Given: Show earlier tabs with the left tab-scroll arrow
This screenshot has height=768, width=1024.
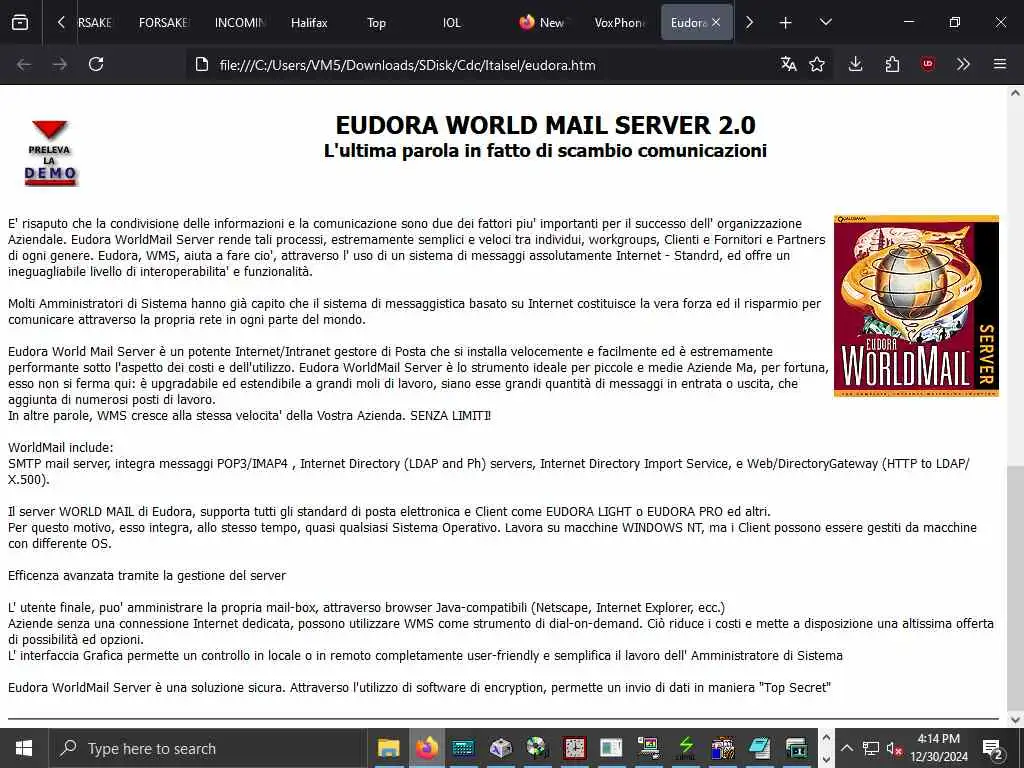Looking at the screenshot, I should tap(61, 22).
